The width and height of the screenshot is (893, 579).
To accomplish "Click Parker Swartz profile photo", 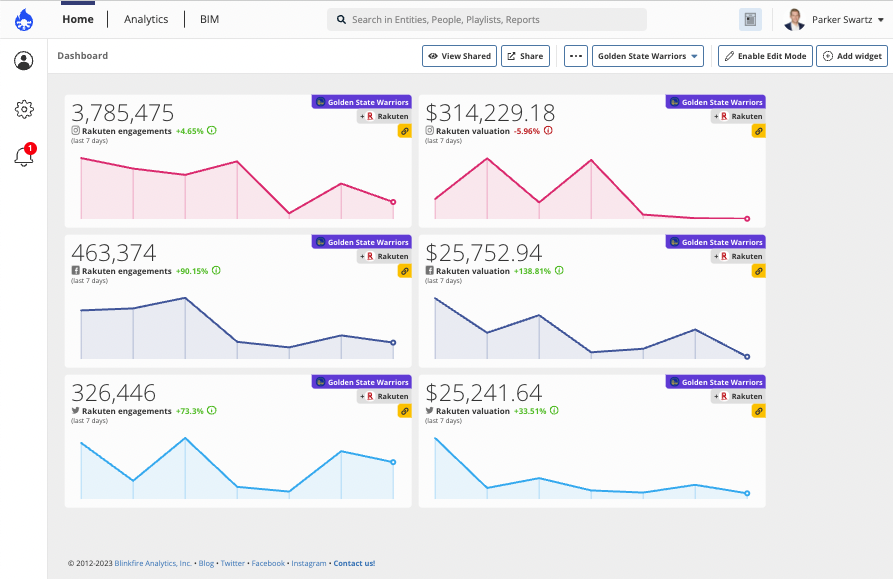I will [794, 20].
